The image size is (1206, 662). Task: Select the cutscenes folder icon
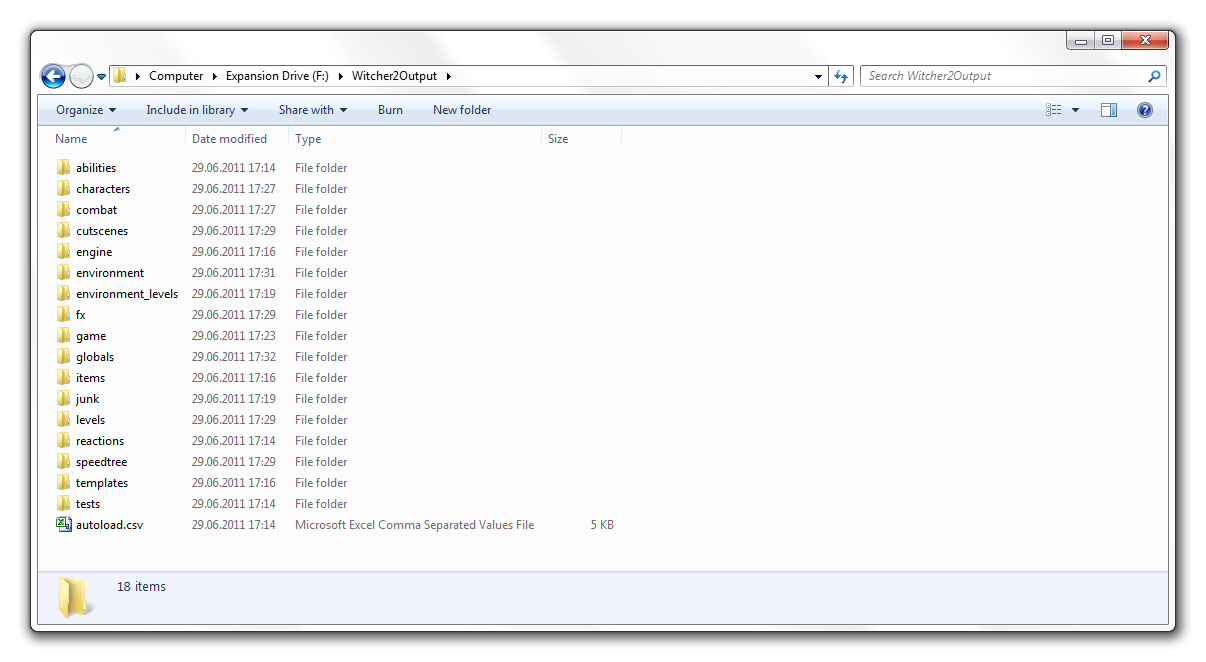coord(64,231)
